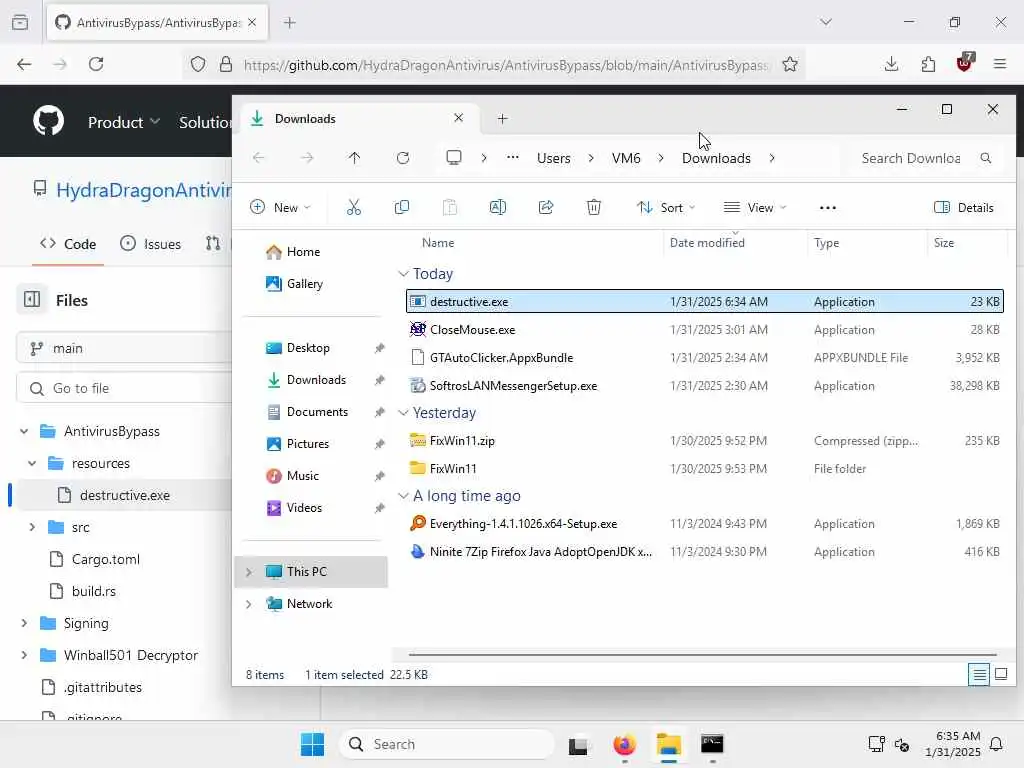This screenshot has height=768, width=1024.
Task: Sort by the Date modified column header
Action: 735,243
